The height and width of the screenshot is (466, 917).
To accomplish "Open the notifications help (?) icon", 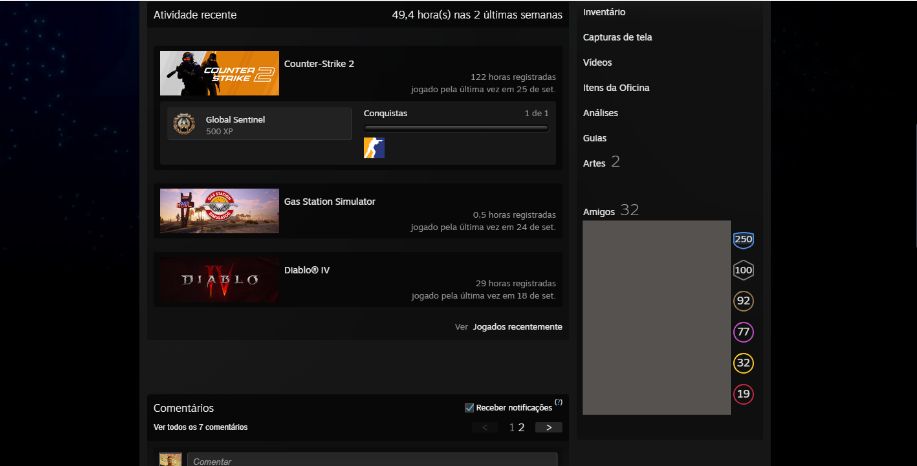I will (x=559, y=402).
